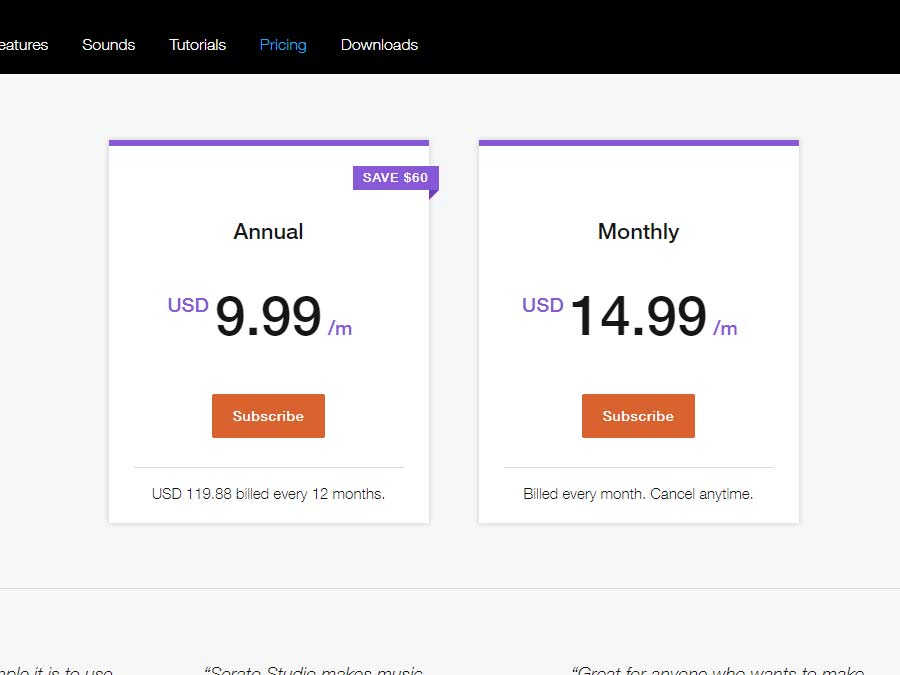
Task: Click the 'Serato Studio makes music' testimonial
Action: click(314, 670)
